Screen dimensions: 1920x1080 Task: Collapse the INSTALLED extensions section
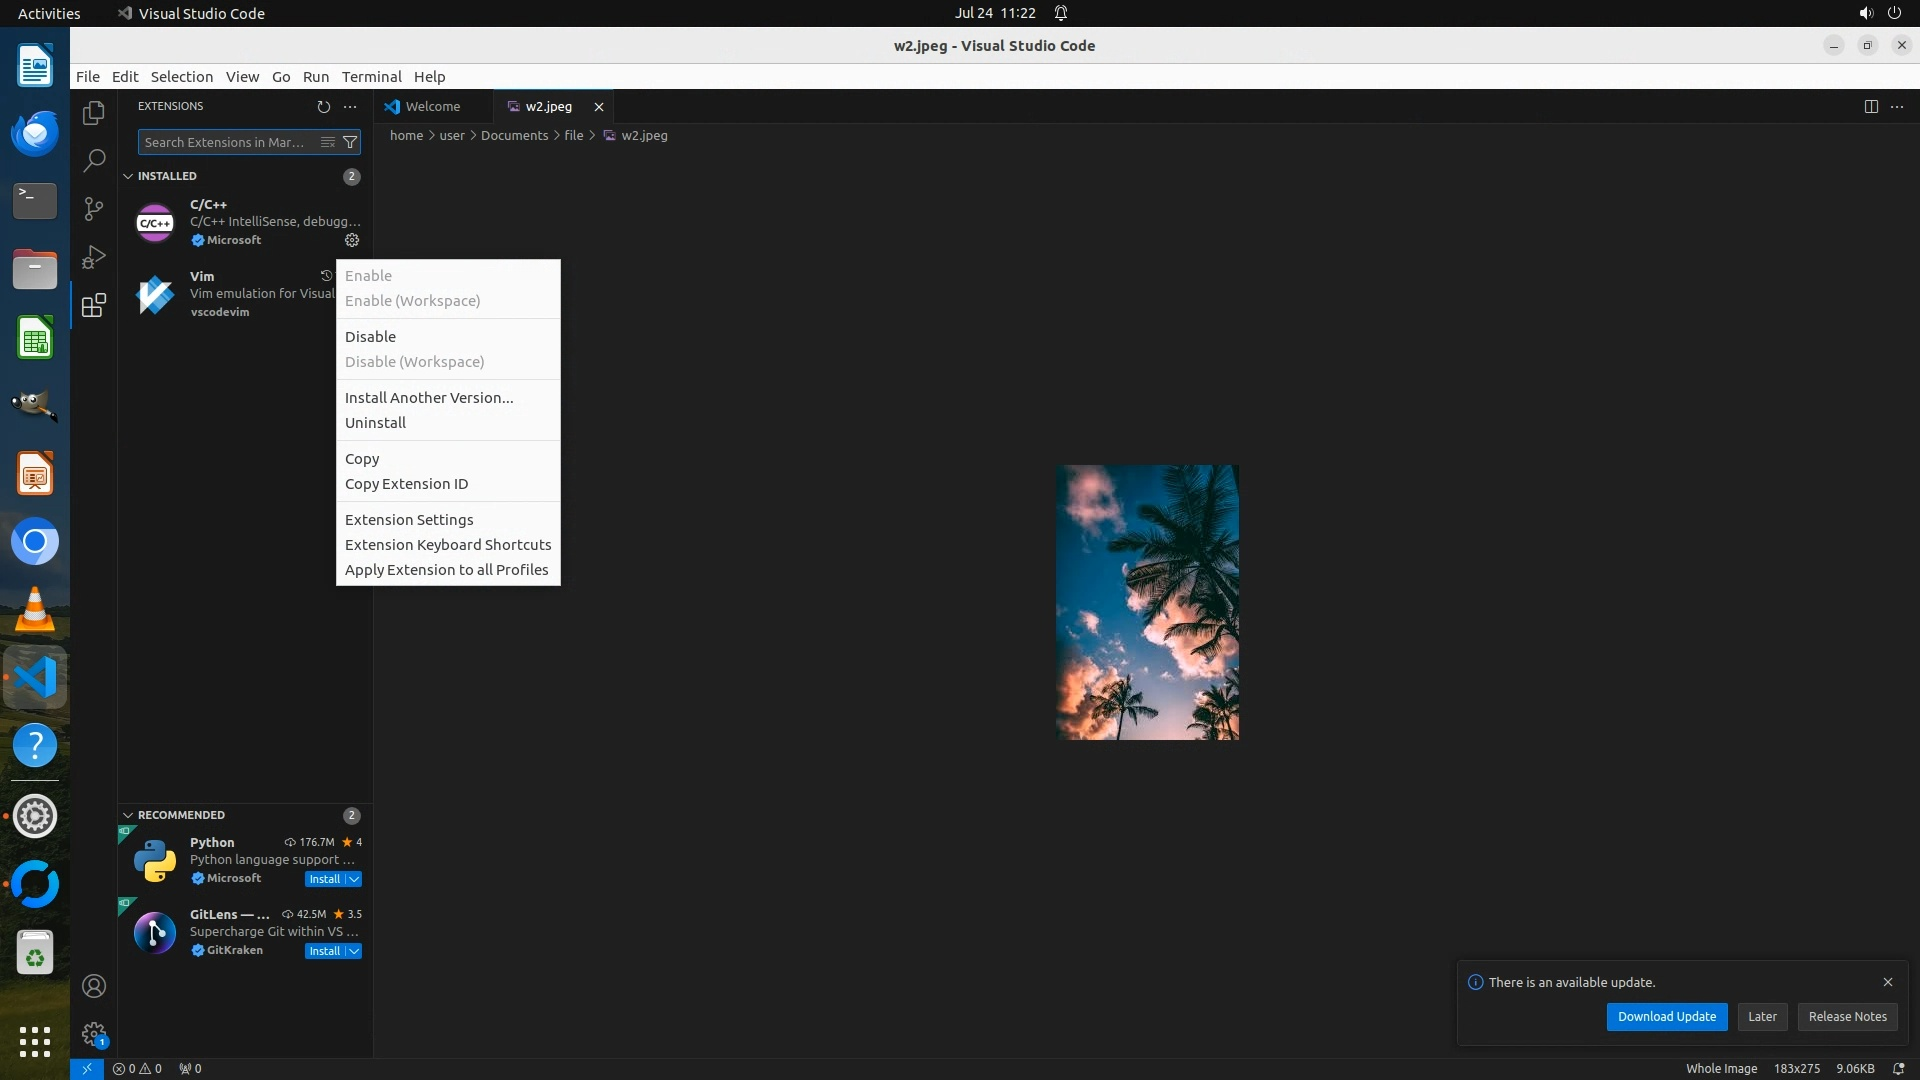click(x=128, y=176)
